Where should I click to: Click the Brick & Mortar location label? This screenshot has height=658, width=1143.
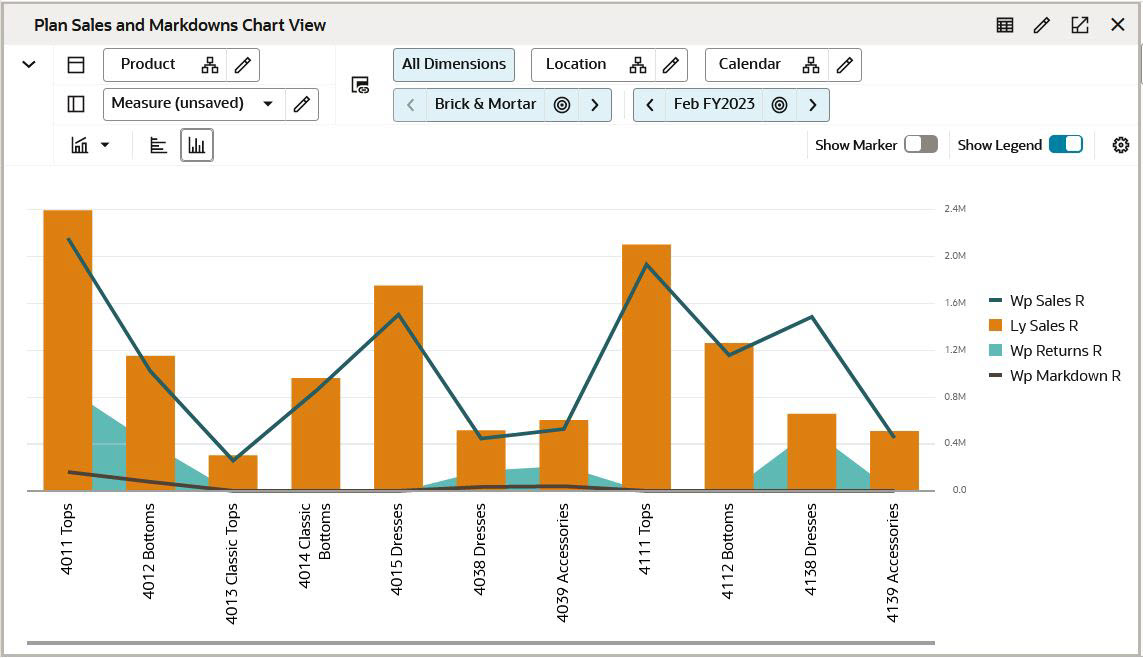485,104
